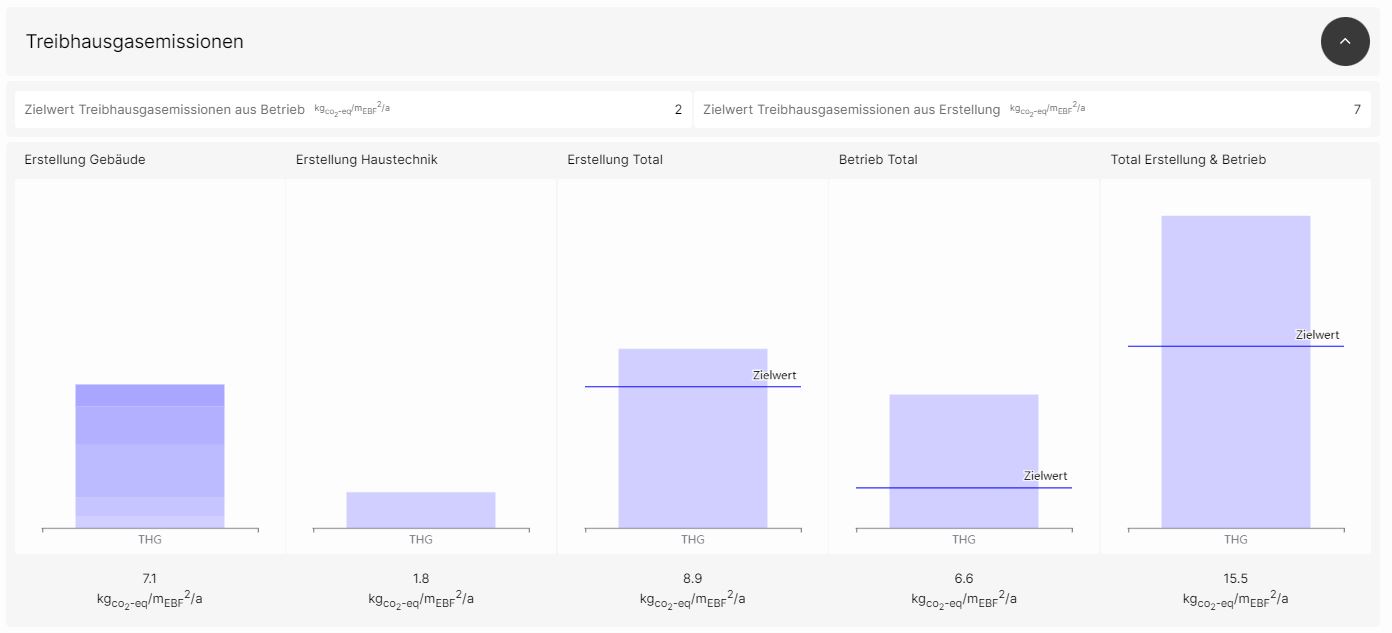
Task: Click the THG axis label under Betrieb Total
Action: click(x=963, y=540)
